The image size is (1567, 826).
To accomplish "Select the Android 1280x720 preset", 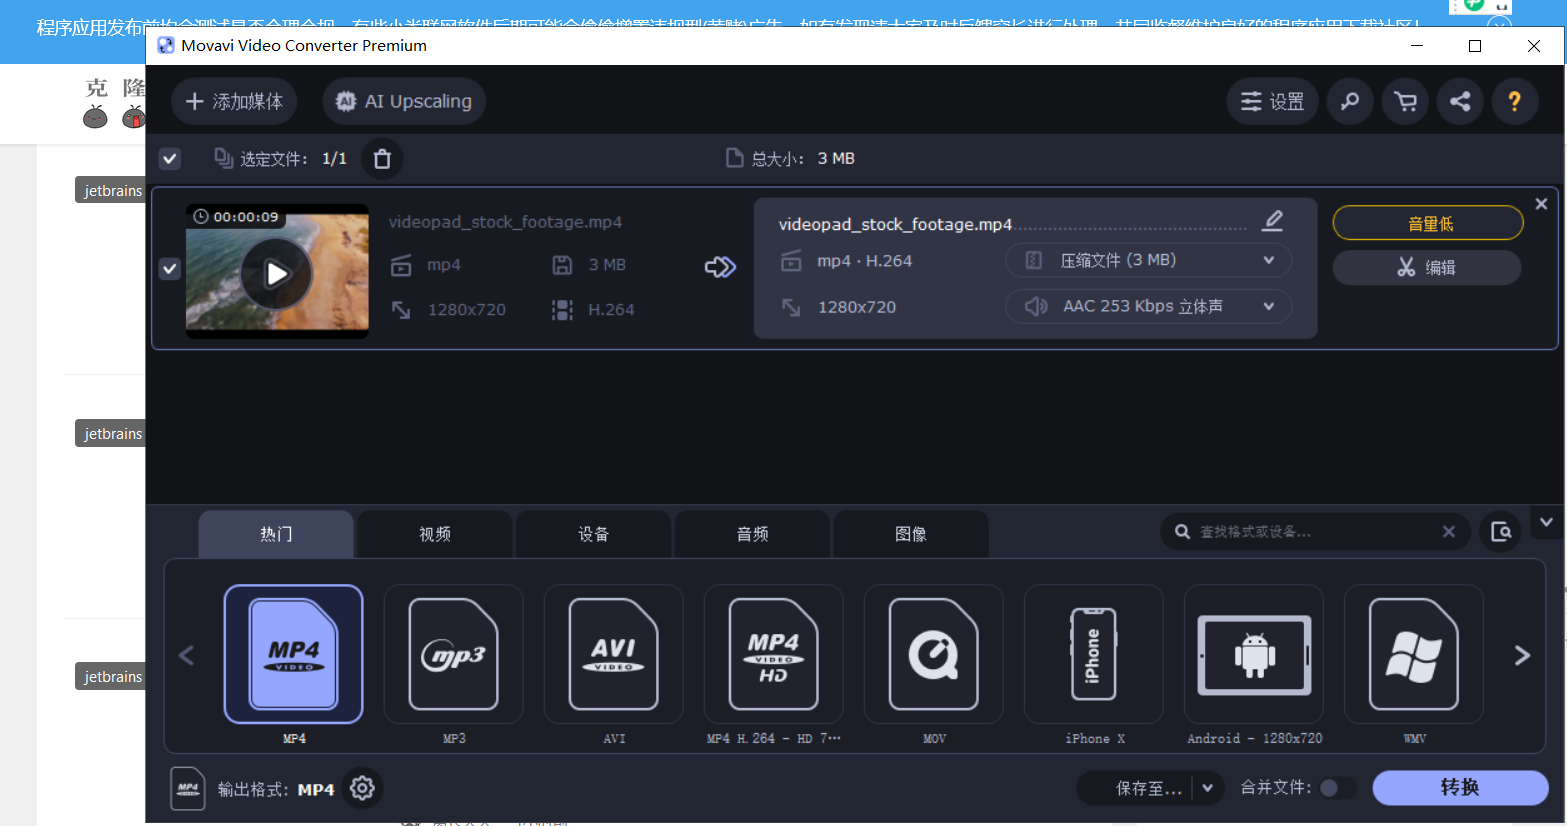I will (1253, 654).
